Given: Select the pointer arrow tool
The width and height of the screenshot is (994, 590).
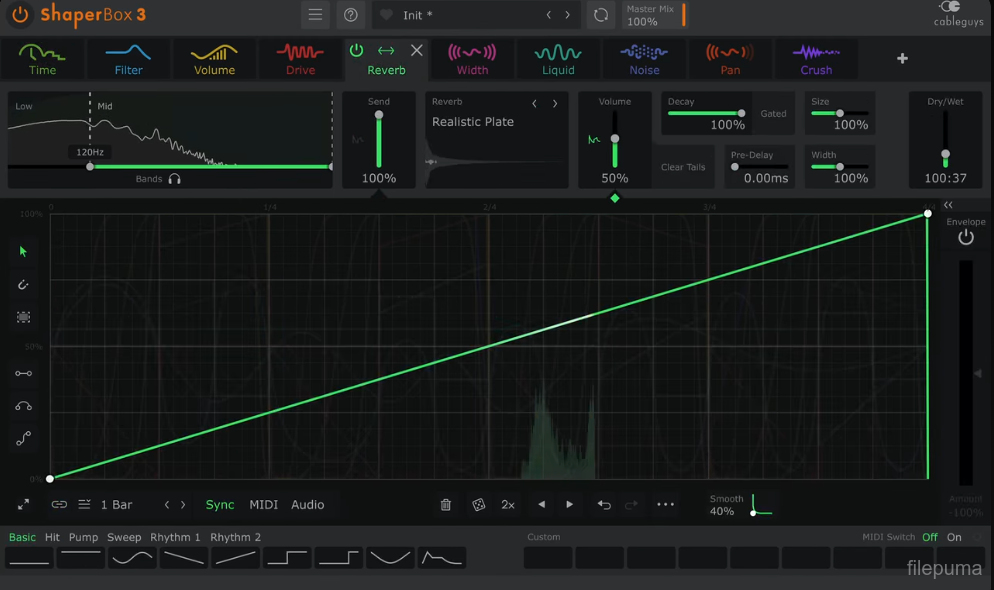Looking at the screenshot, I should [x=23, y=252].
